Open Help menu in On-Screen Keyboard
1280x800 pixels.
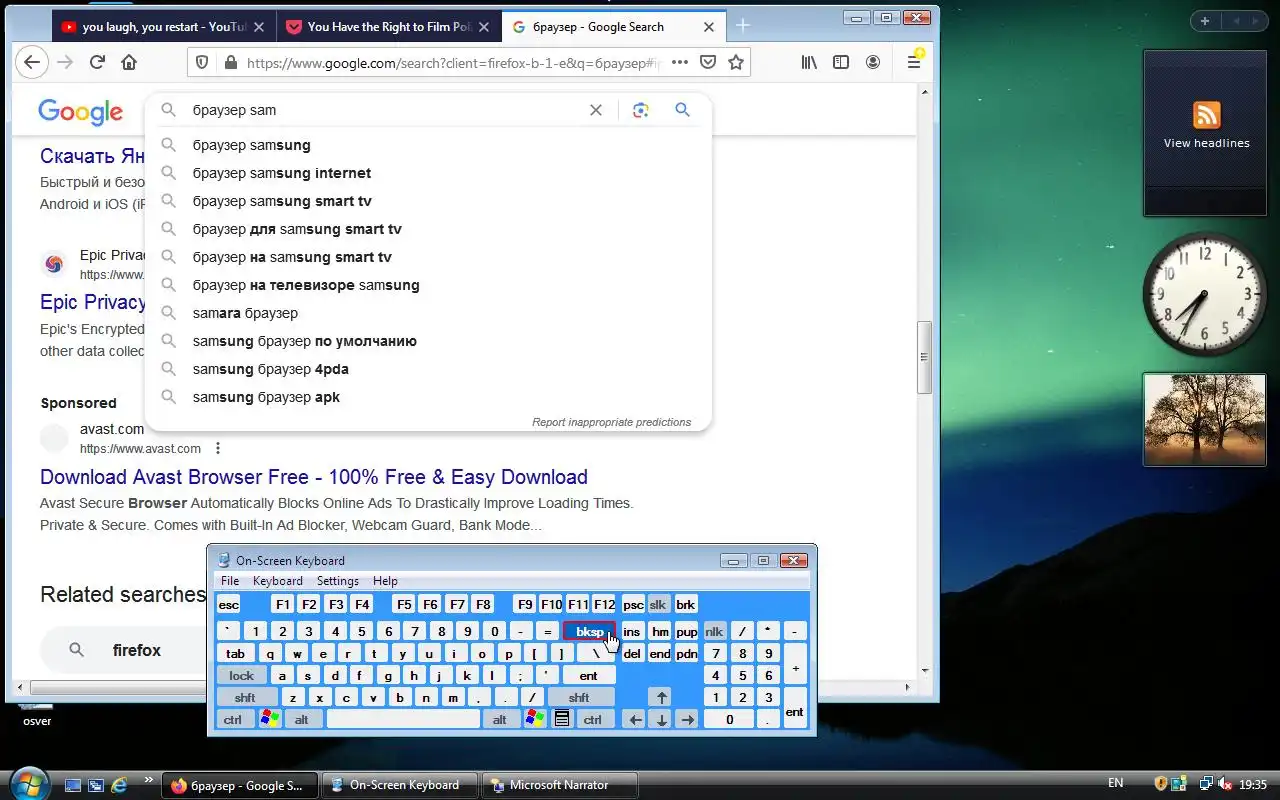tap(385, 581)
